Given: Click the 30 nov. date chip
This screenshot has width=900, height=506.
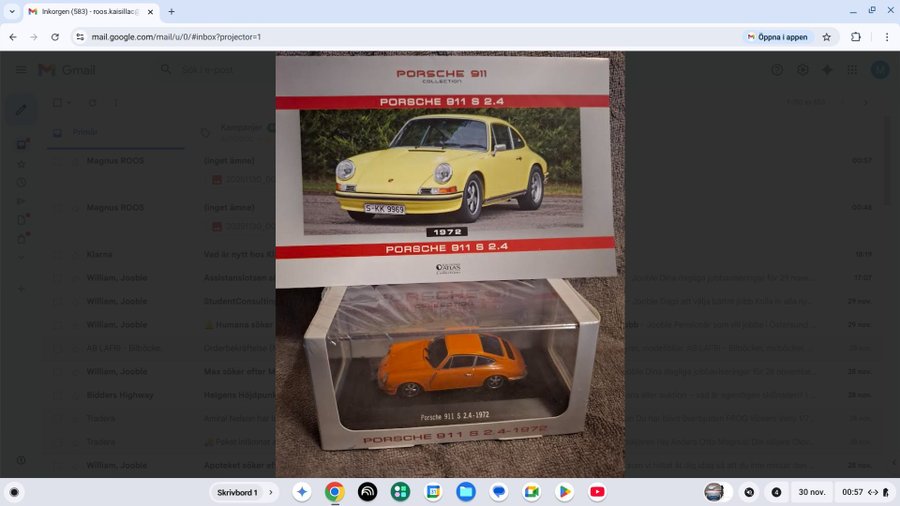Looking at the screenshot, I should 810,492.
